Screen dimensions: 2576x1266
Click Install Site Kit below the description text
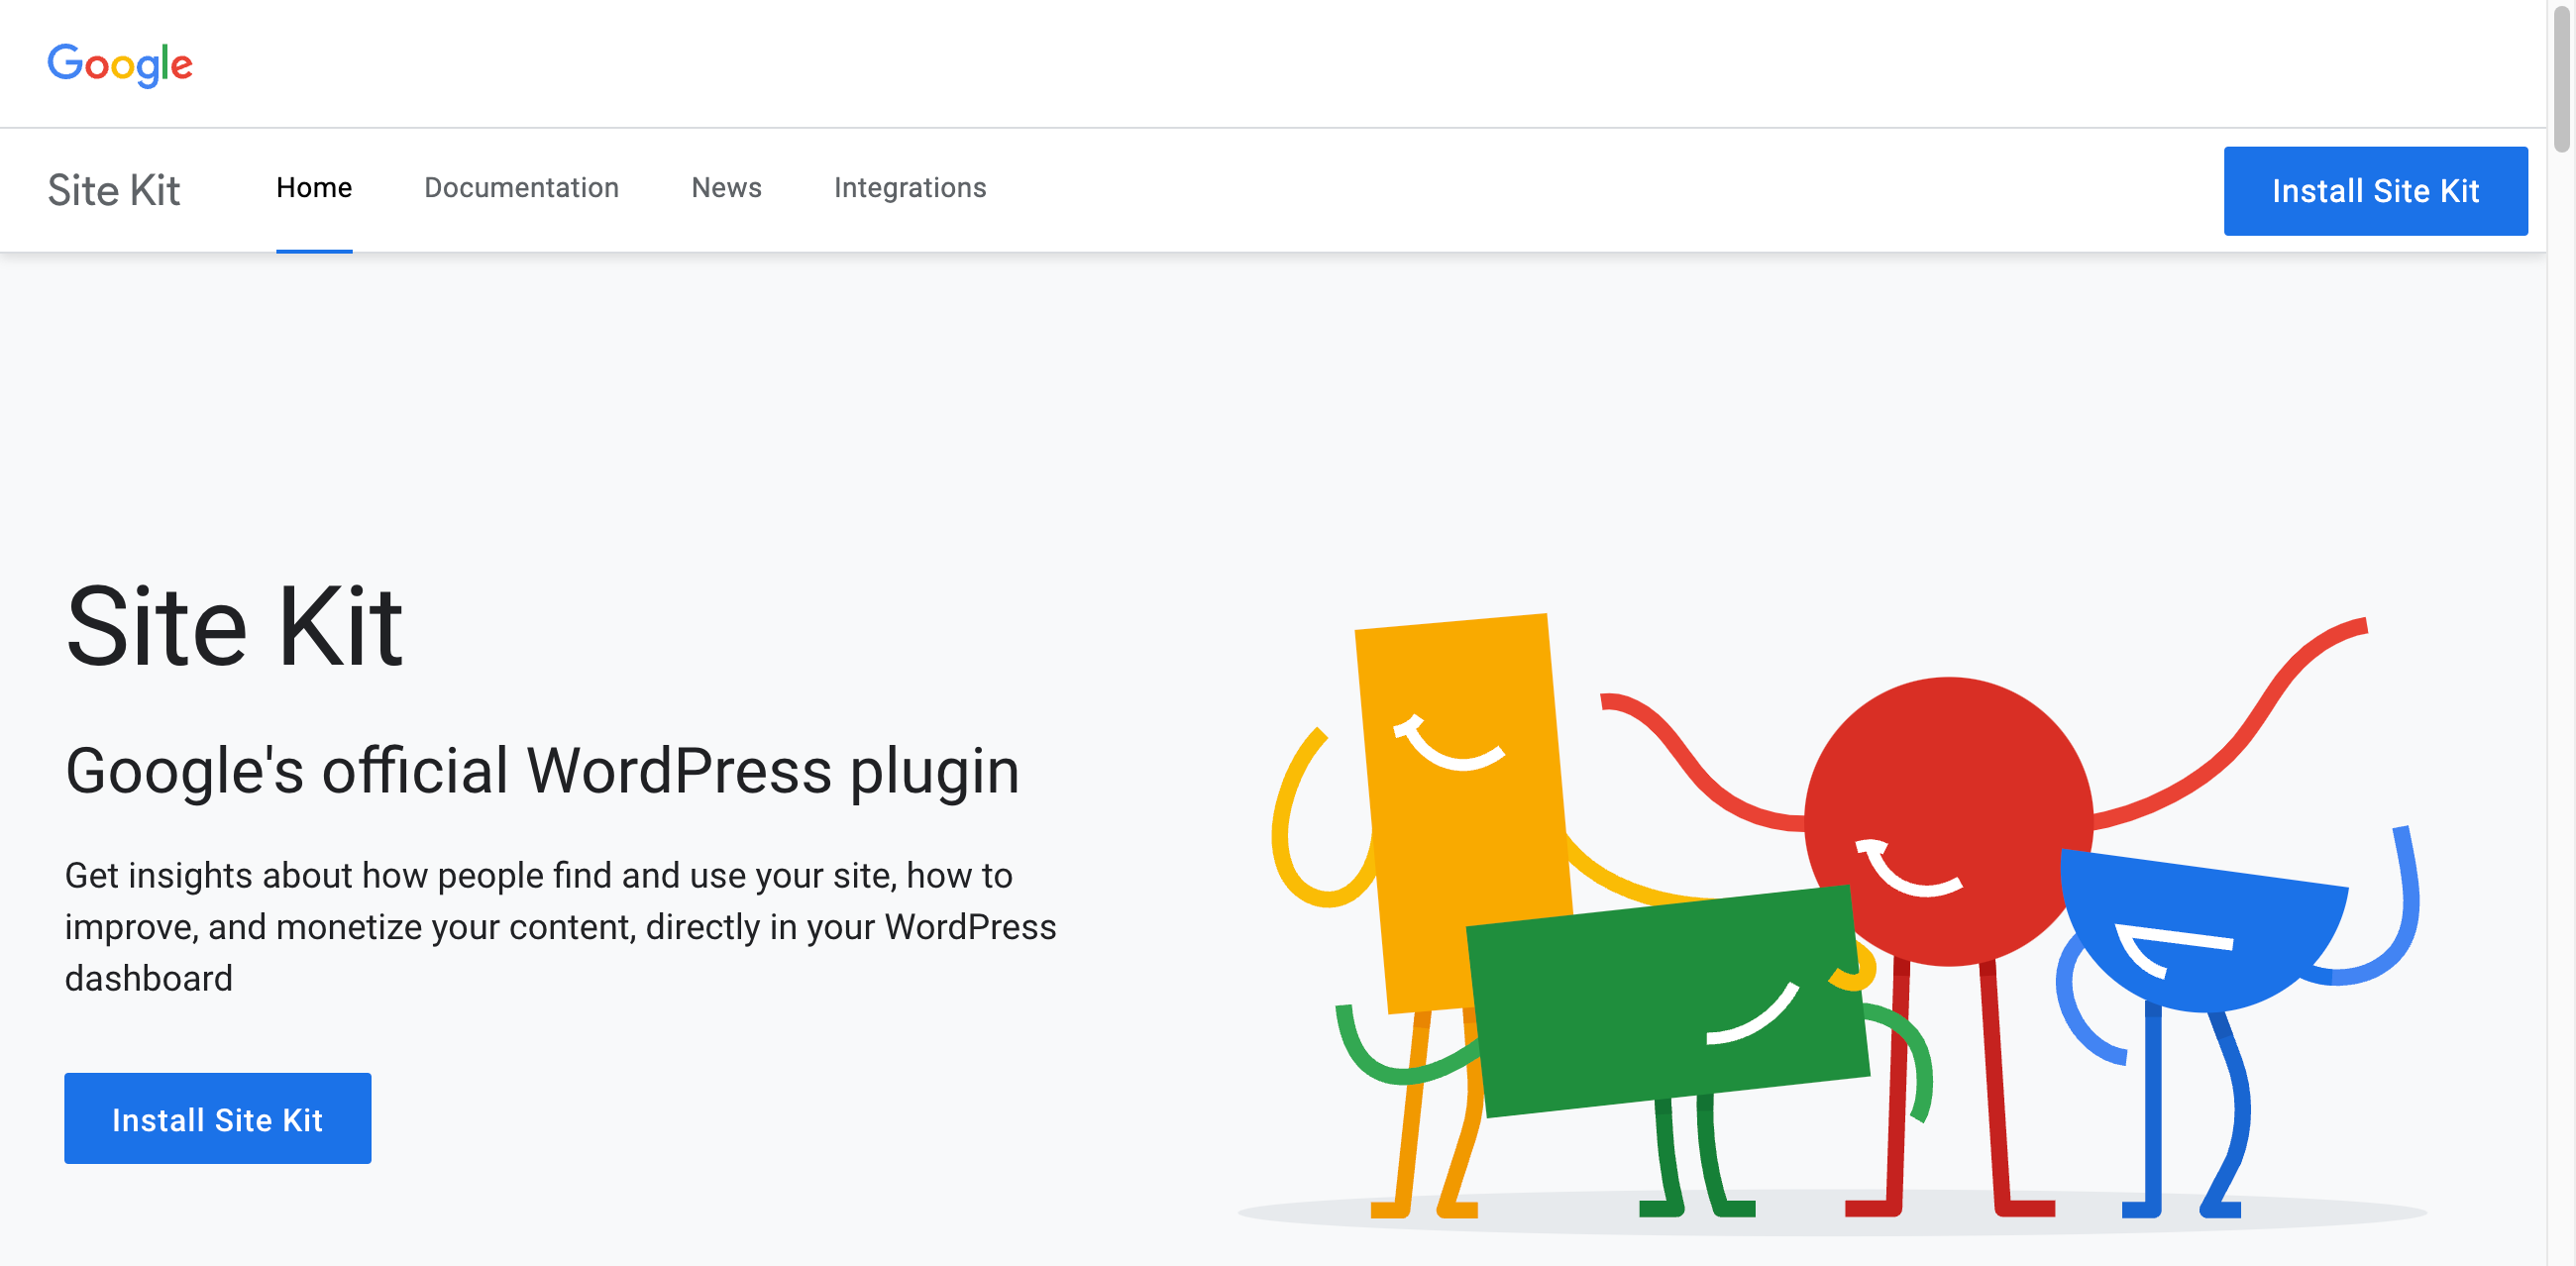click(x=217, y=1118)
